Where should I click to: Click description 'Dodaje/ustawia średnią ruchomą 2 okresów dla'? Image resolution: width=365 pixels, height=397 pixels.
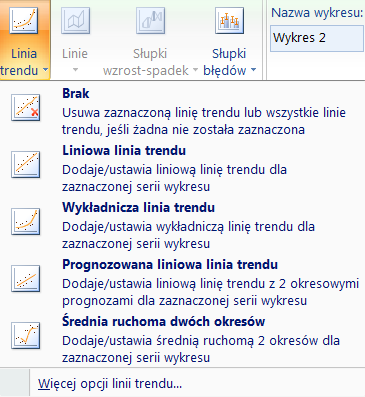coord(201,341)
